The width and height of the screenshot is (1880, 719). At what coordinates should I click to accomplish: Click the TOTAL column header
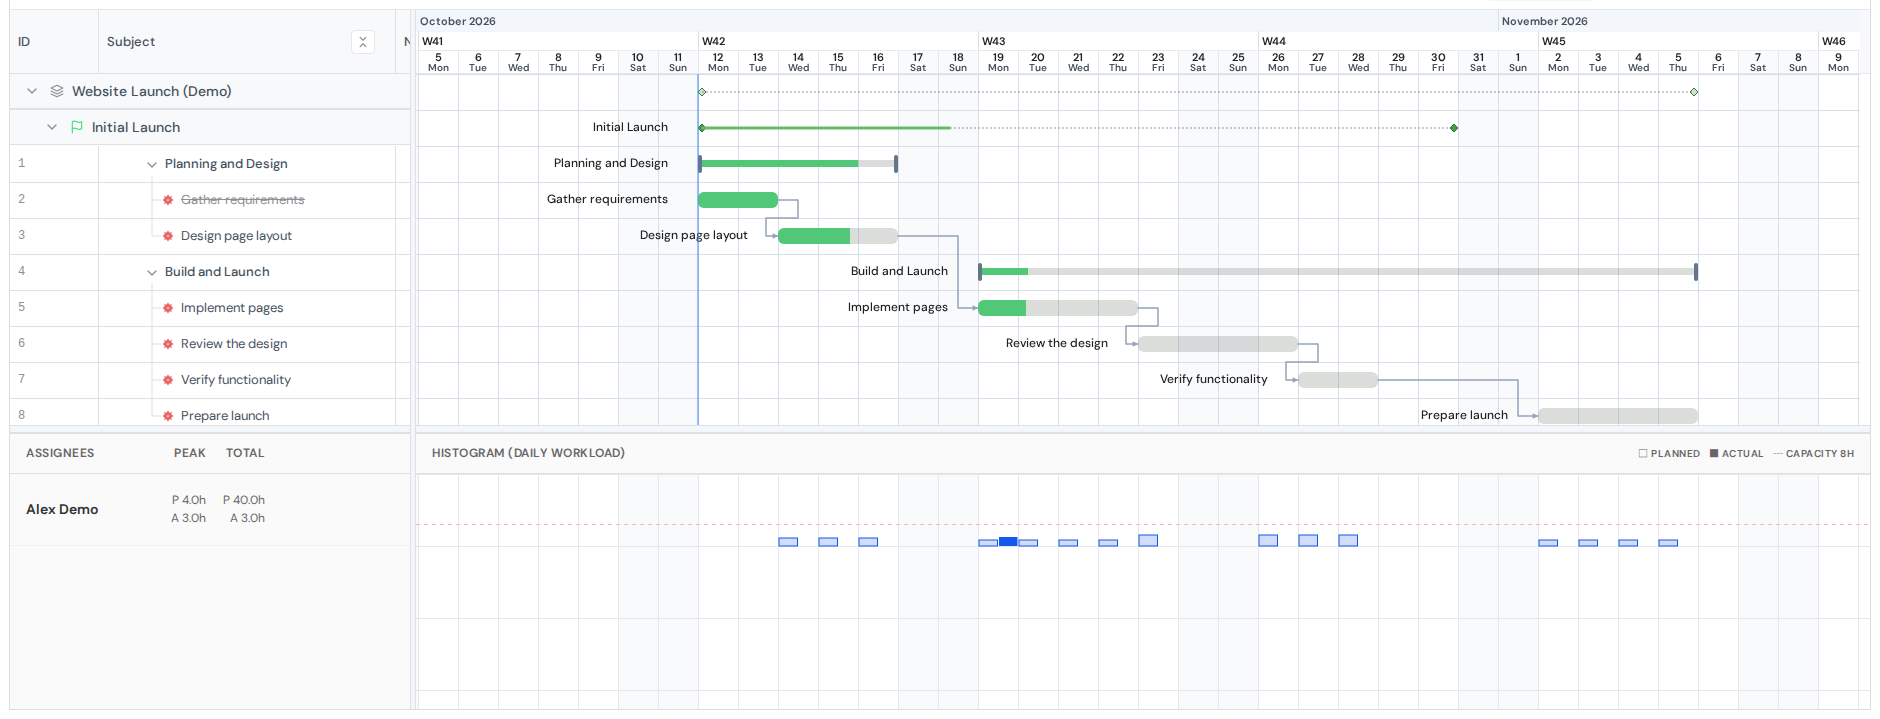coord(245,453)
